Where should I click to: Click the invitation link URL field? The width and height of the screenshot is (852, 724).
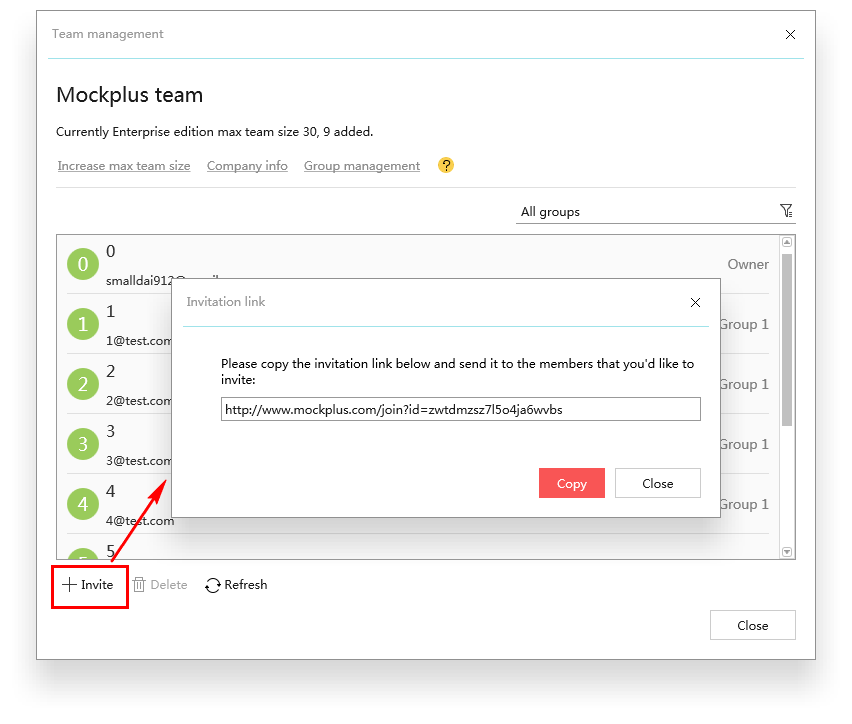(461, 409)
